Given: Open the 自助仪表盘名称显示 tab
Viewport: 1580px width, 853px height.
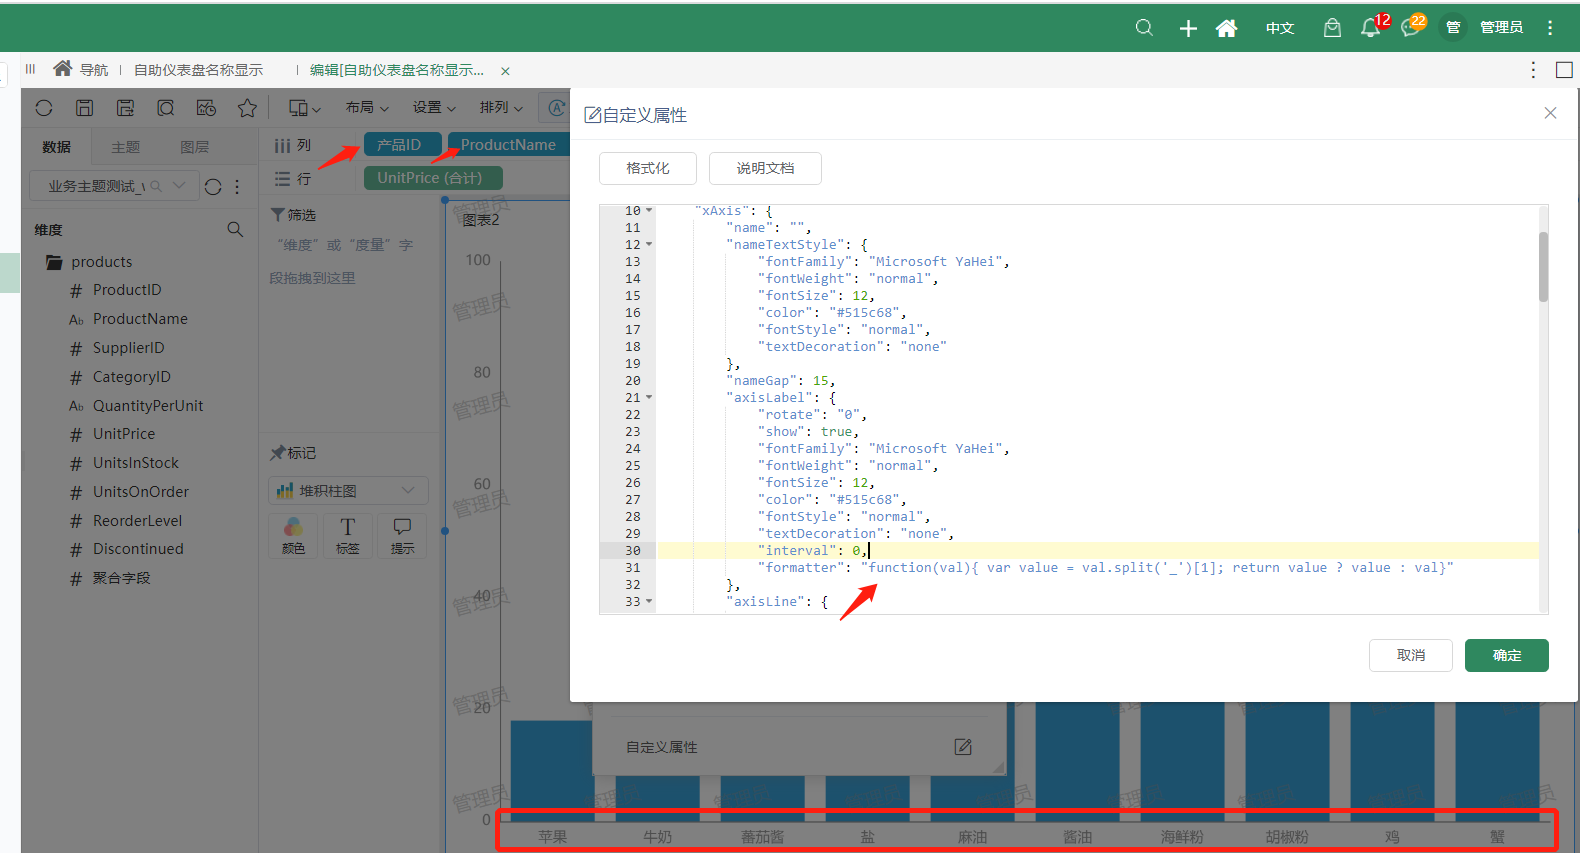Looking at the screenshot, I should click(x=198, y=70).
